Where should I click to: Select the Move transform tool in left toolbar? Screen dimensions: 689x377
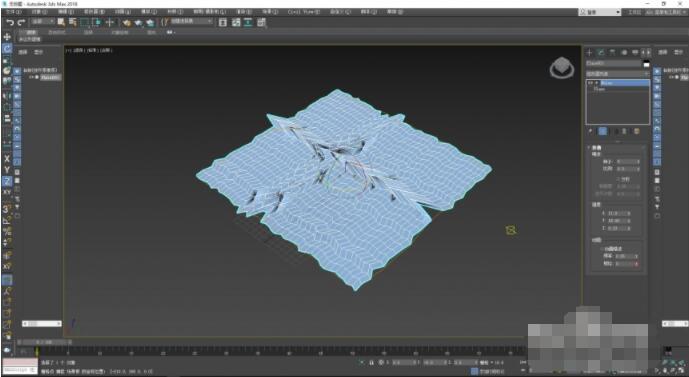click(7, 37)
